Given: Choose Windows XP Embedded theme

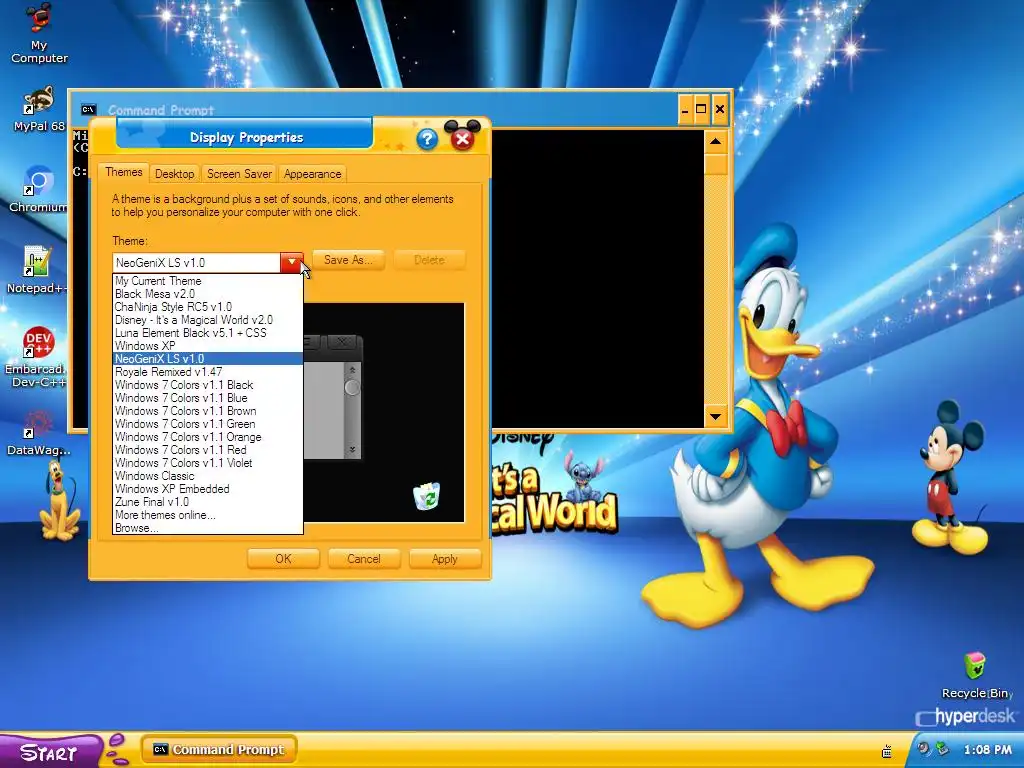Looking at the screenshot, I should (208, 489).
